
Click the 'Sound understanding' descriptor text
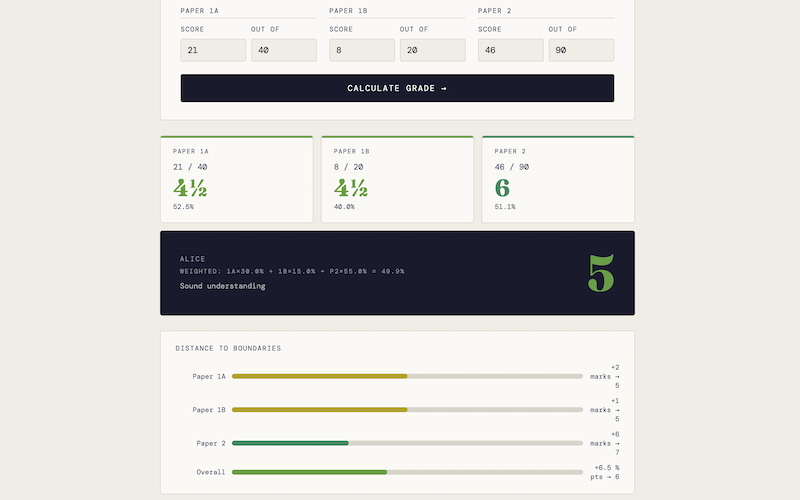[x=222, y=286]
